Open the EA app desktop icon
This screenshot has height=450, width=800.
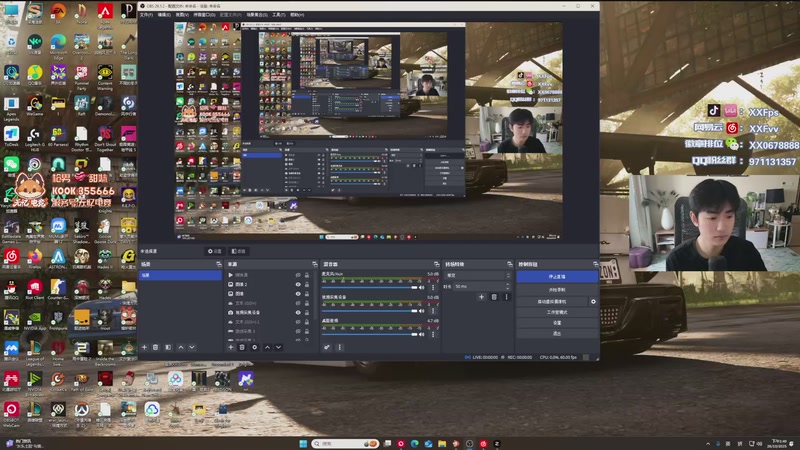[58, 13]
